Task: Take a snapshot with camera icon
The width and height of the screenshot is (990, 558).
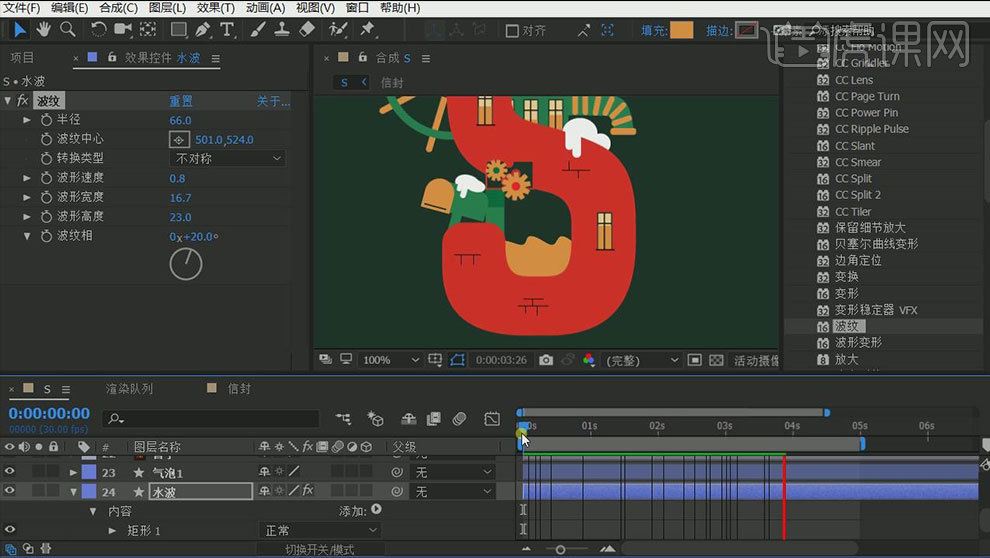Action: [546, 360]
